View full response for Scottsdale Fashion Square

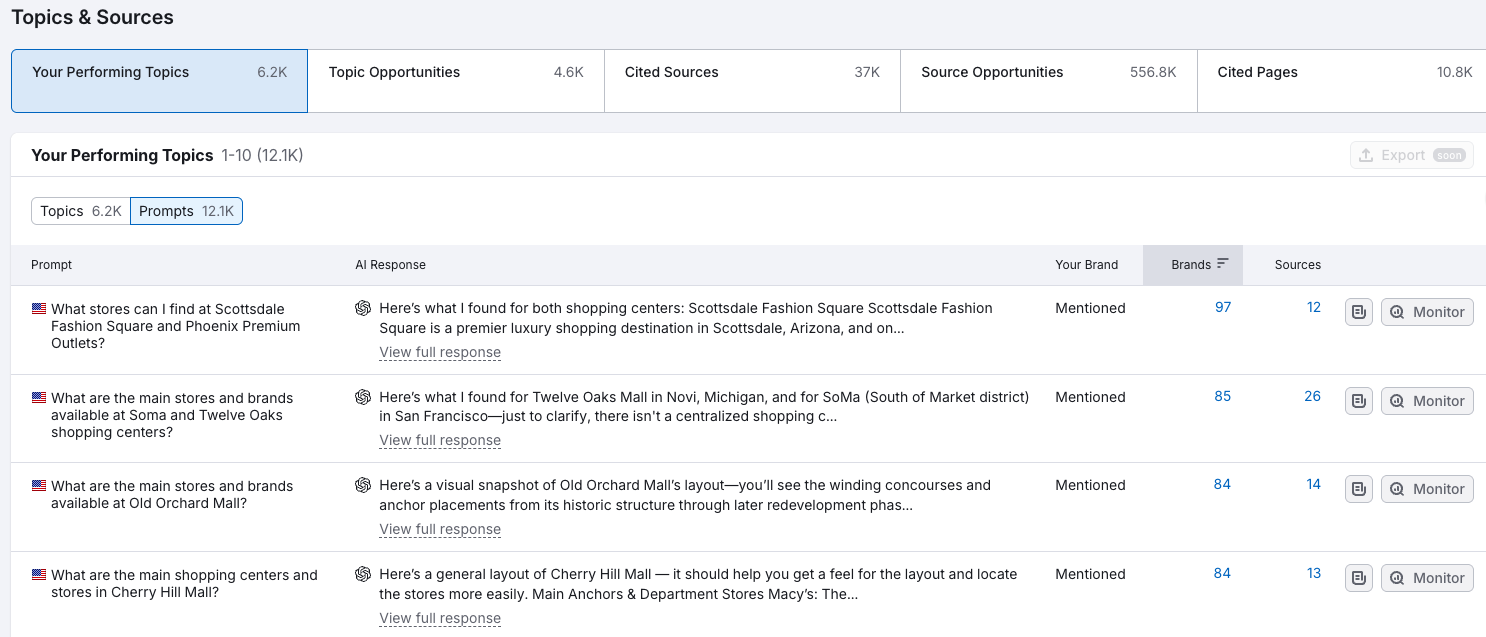click(x=440, y=352)
